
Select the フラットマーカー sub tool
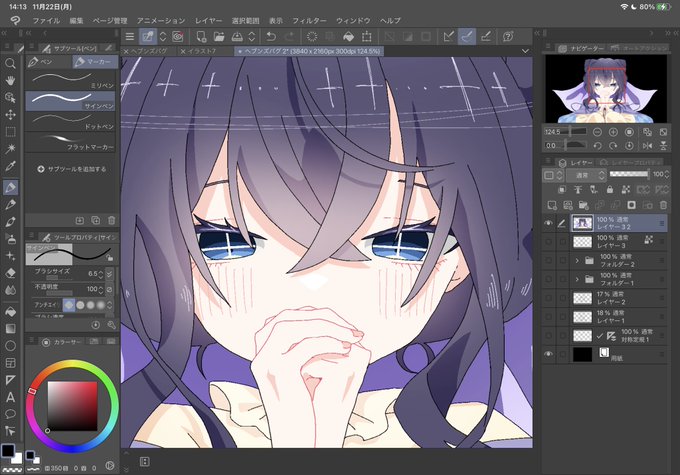click(x=71, y=141)
